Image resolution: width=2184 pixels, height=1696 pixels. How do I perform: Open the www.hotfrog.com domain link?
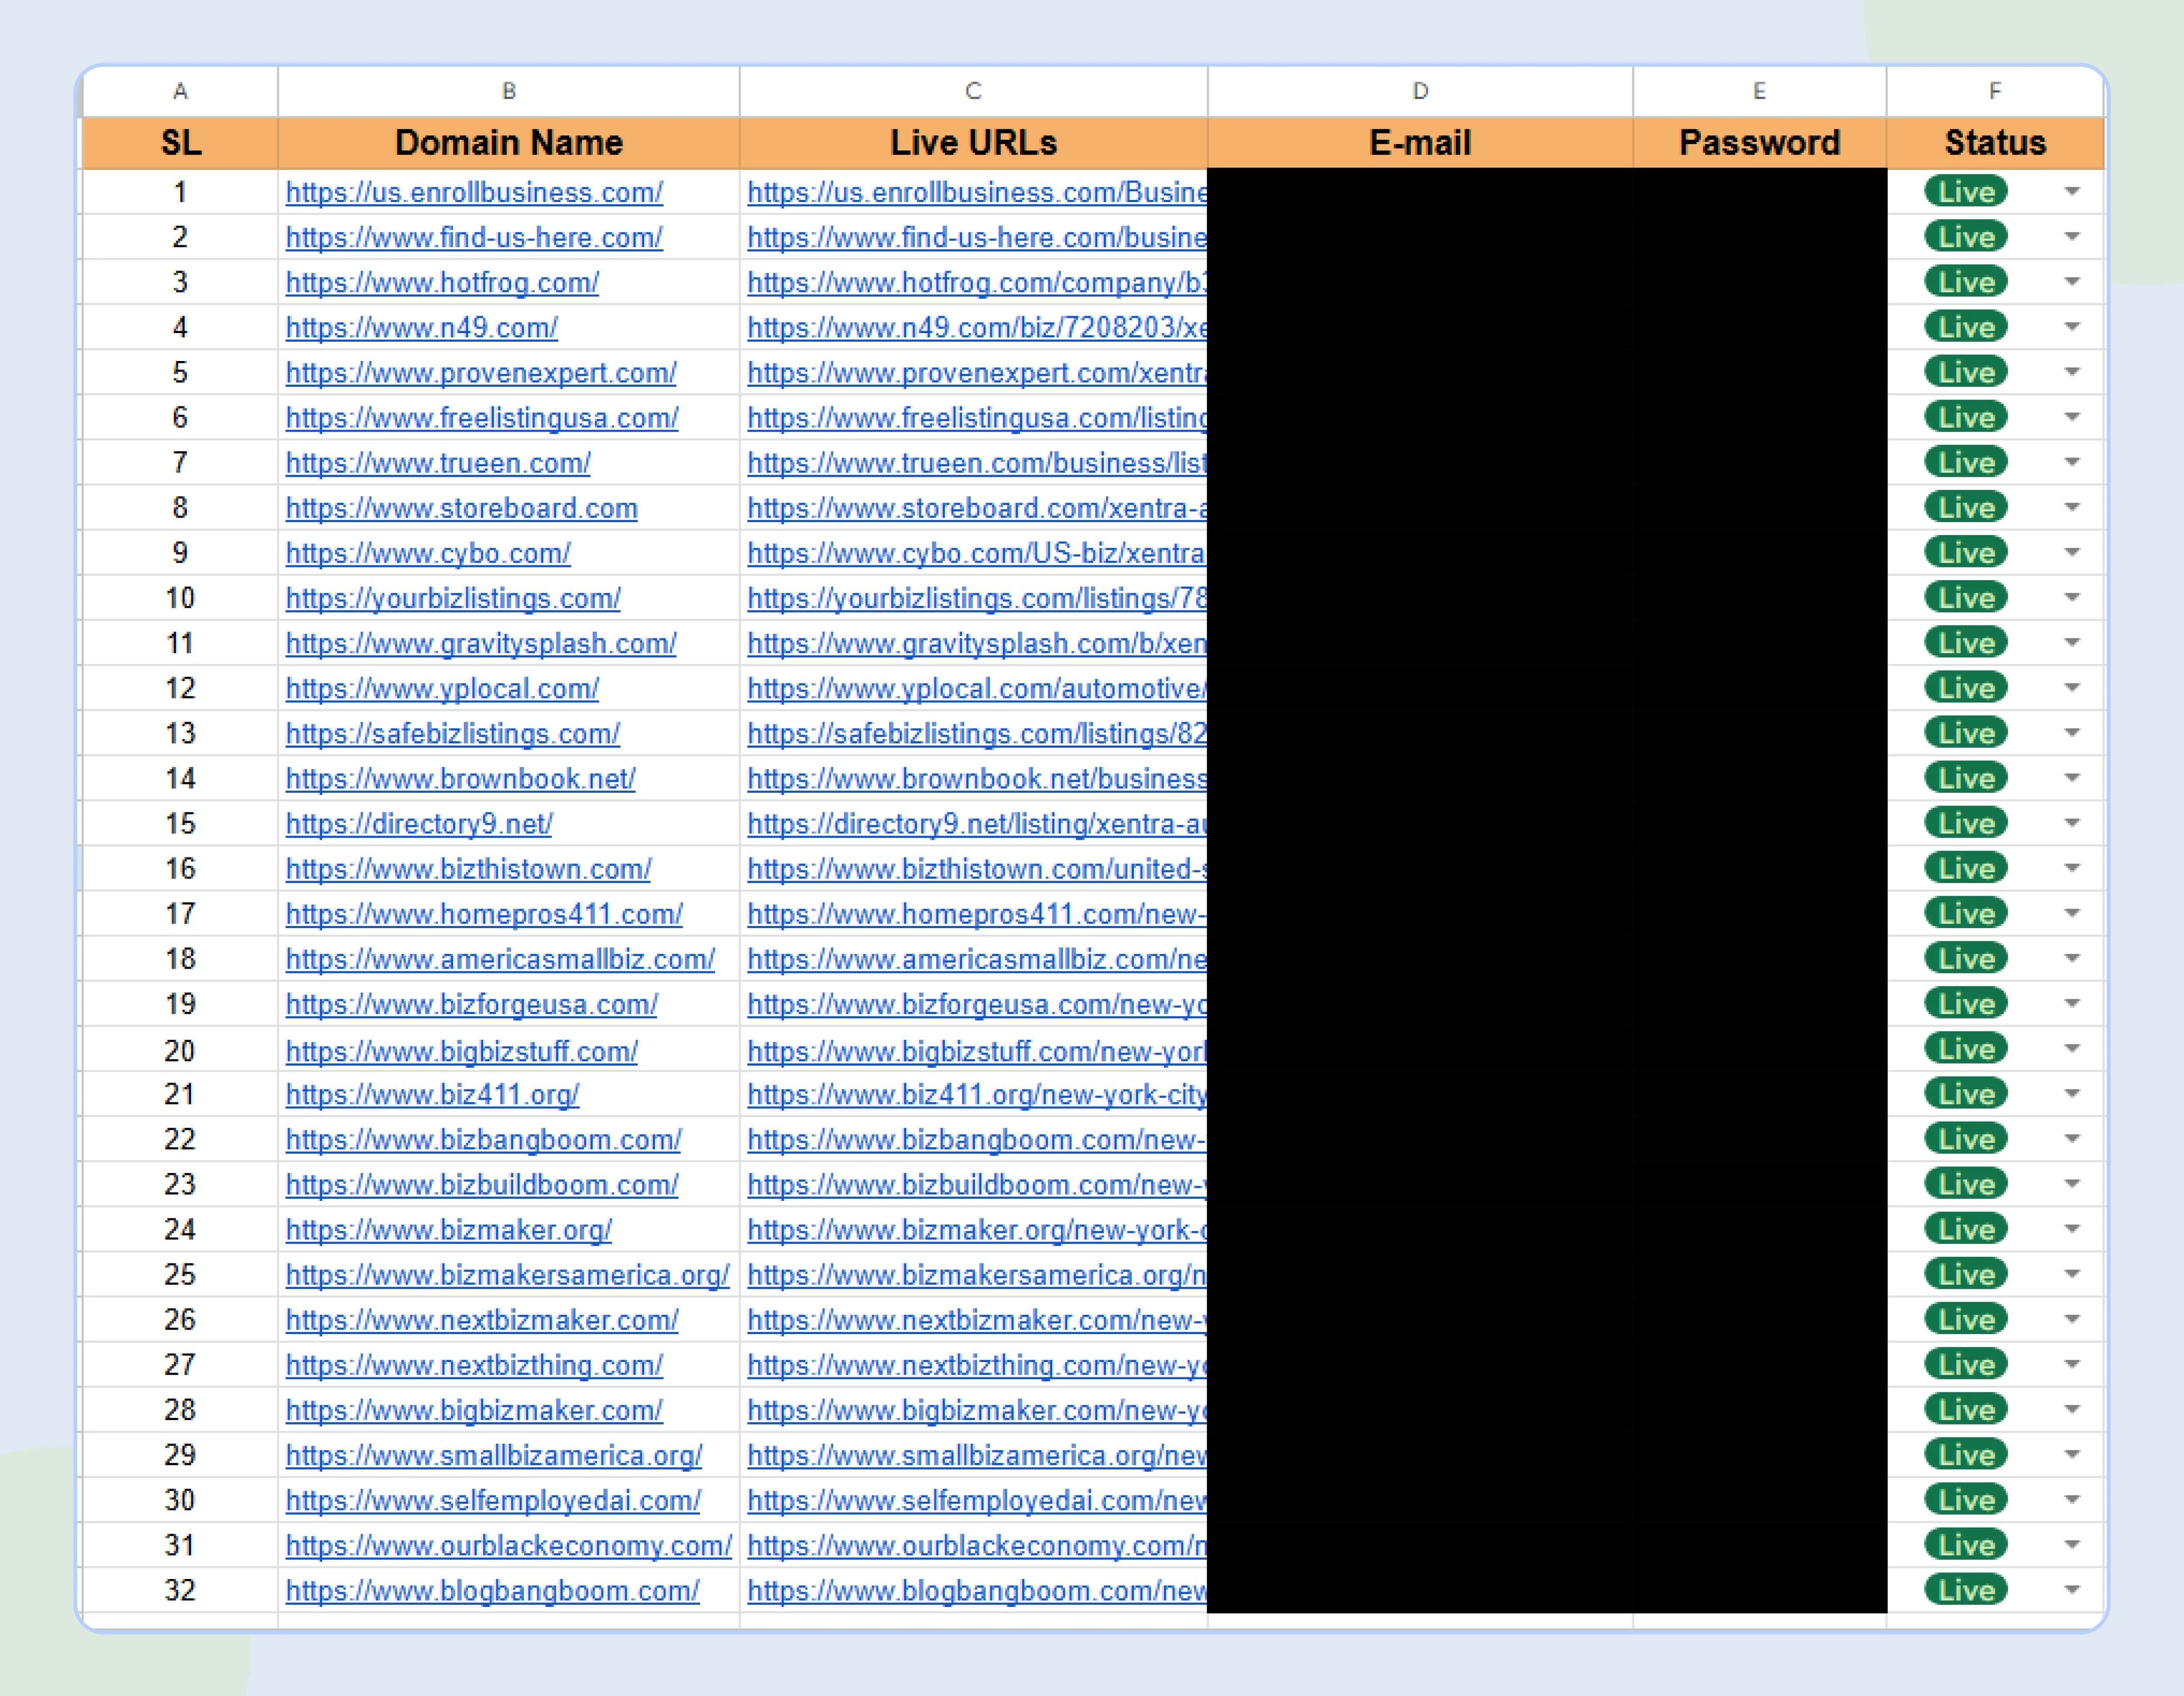(442, 282)
